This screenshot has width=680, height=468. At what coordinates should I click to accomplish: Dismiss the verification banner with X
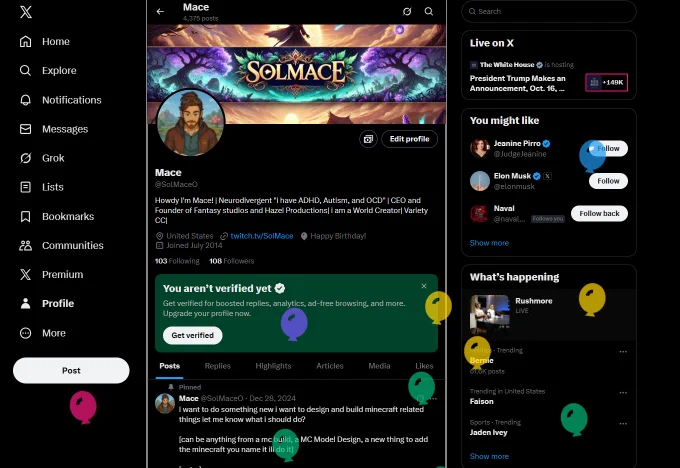click(424, 286)
